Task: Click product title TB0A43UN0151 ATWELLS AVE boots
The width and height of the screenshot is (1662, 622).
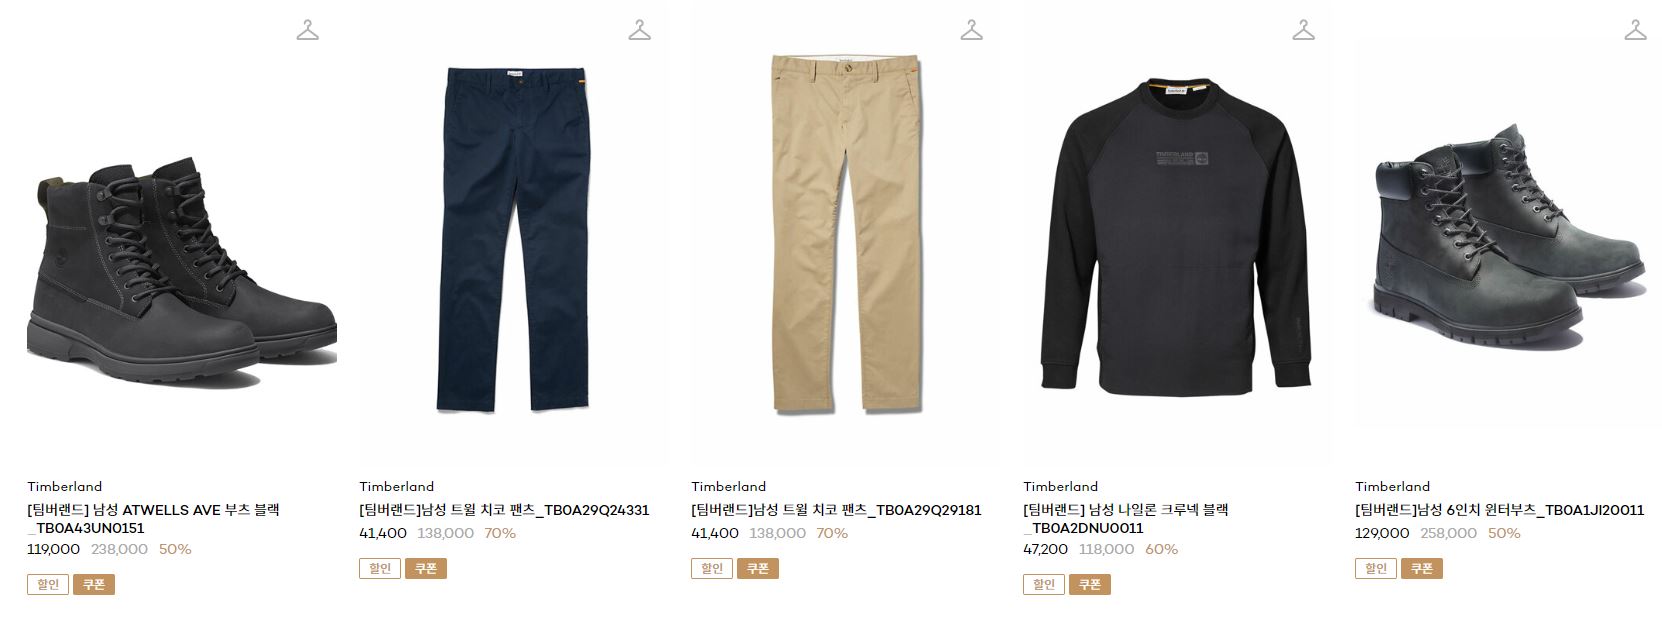Action: point(154,518)
